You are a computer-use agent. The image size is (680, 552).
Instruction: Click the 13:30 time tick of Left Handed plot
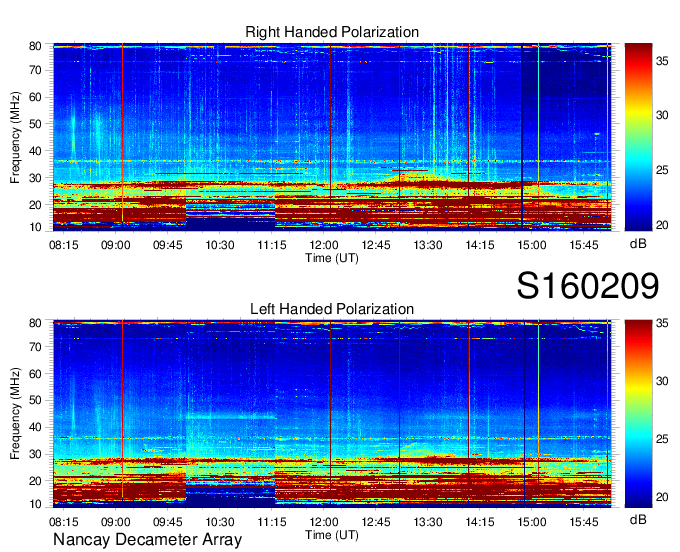(x=428, y=522)
